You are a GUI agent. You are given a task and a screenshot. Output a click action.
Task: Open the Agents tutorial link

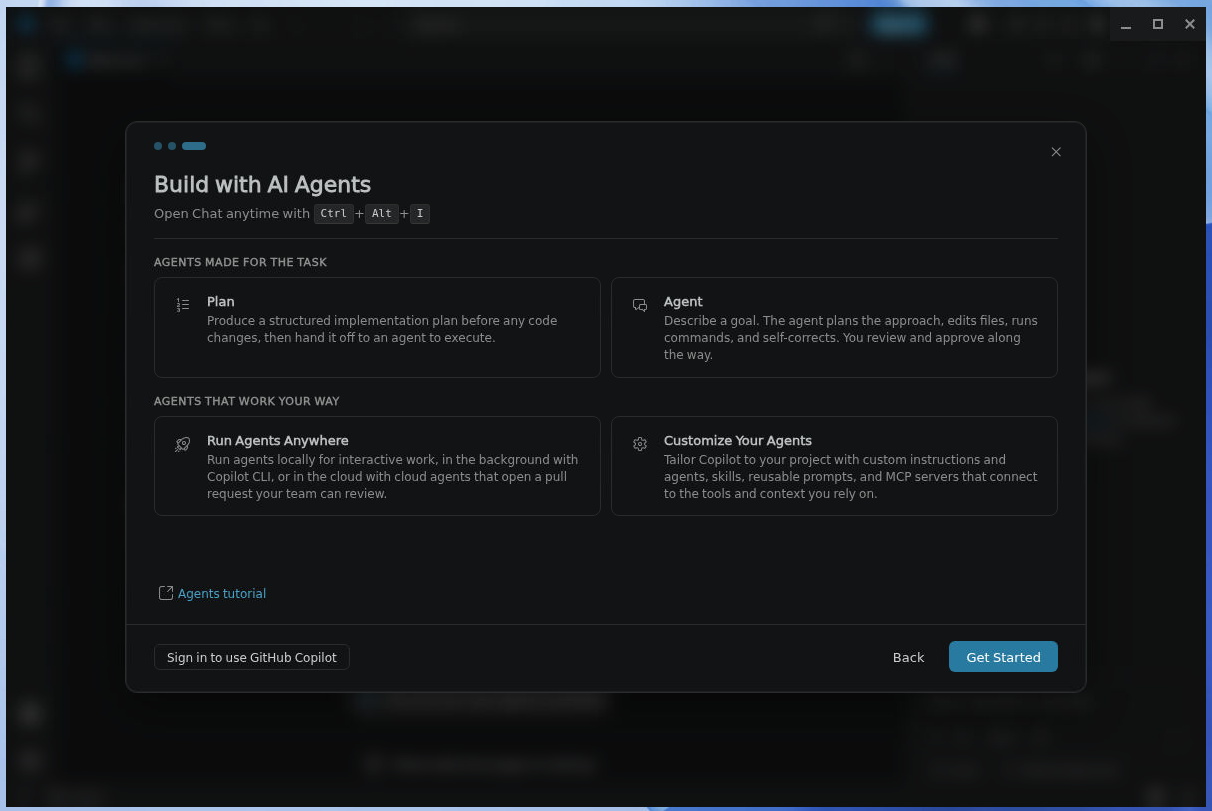pyautogui.click(x=222, y=594)
